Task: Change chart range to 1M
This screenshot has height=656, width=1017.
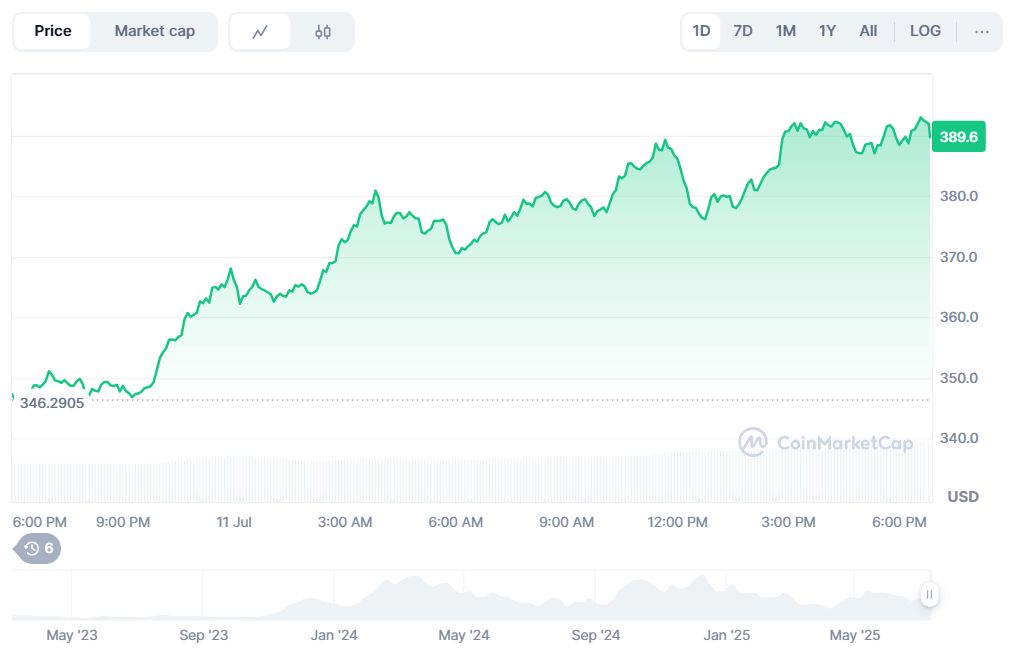Action: (785, 31)
